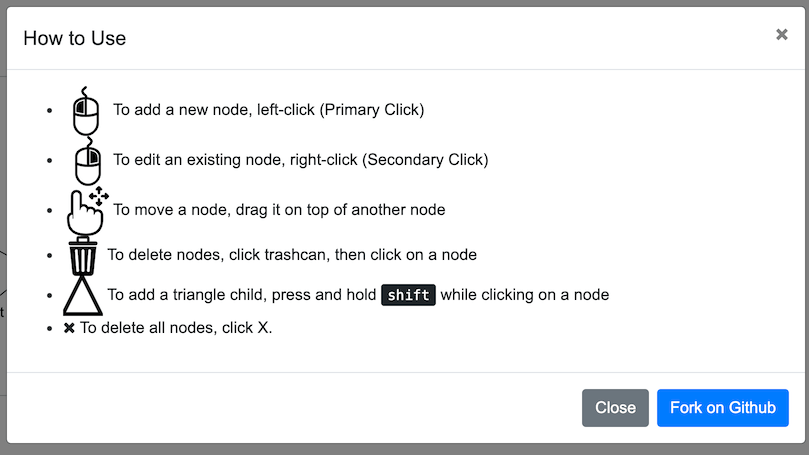Screen dimensions: 809x455
Task: Click the shift key badge
Action: coord(408,295)
